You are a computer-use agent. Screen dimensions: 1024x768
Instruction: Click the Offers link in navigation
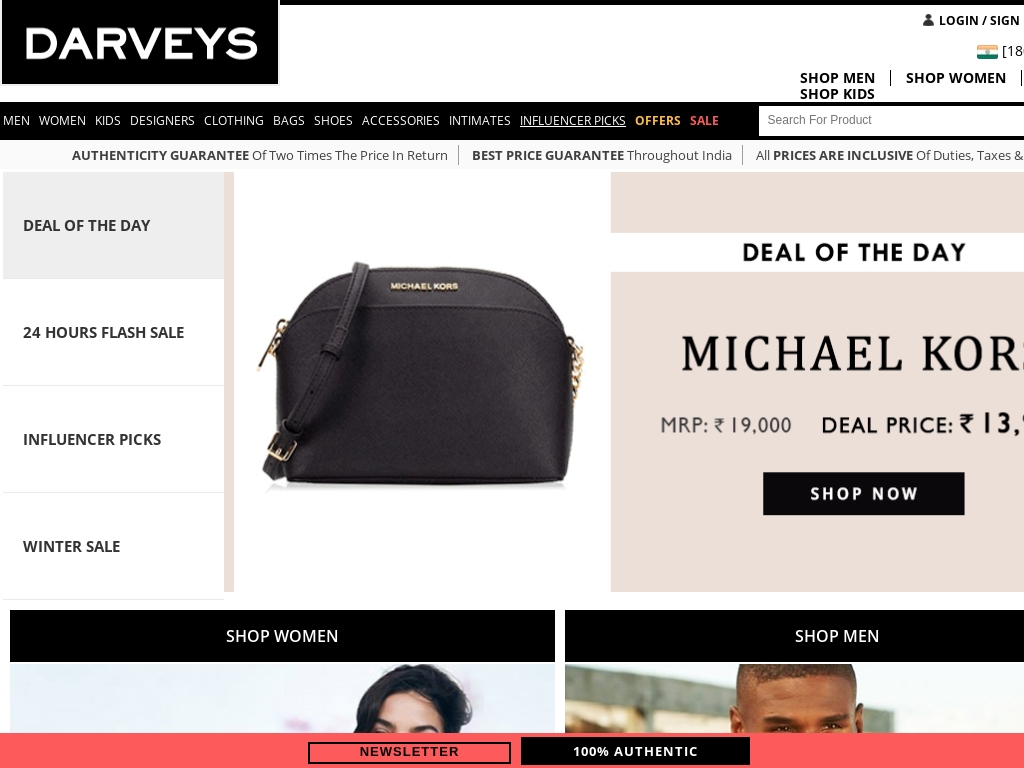(x=658, y=121)
